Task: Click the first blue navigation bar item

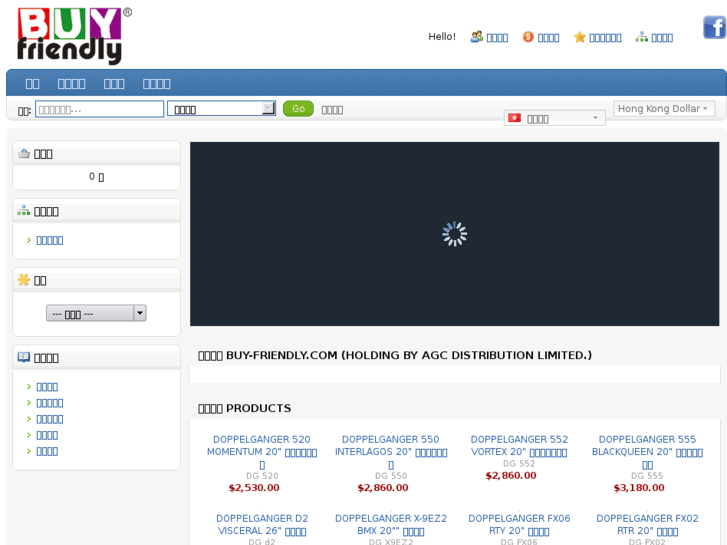Action: (32, 84)
